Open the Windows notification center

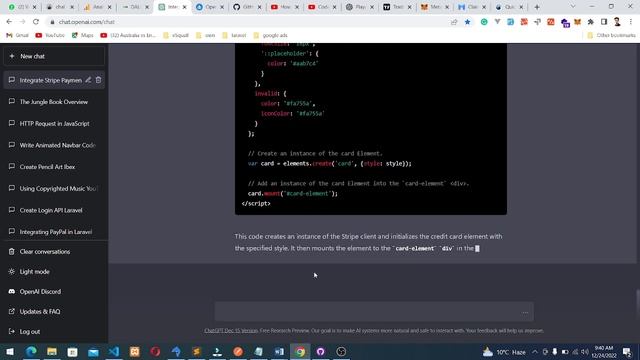tap(627, 351)
